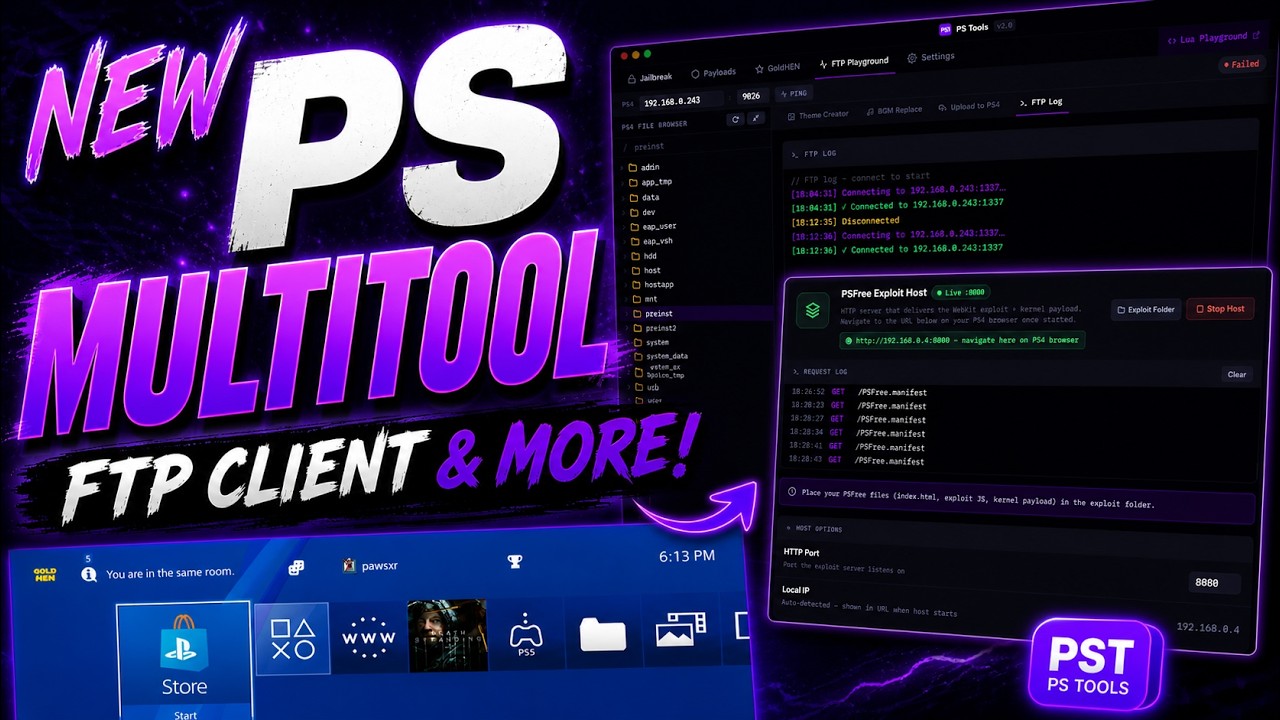Select the host folder
The width and height of the screenshot is (1280, 720).
tap(645, 270)
